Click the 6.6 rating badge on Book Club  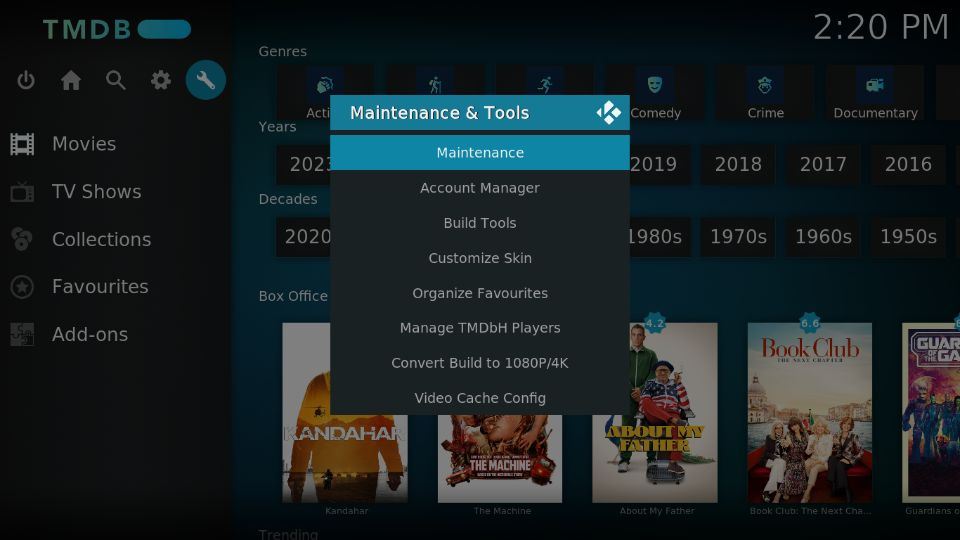810,323
